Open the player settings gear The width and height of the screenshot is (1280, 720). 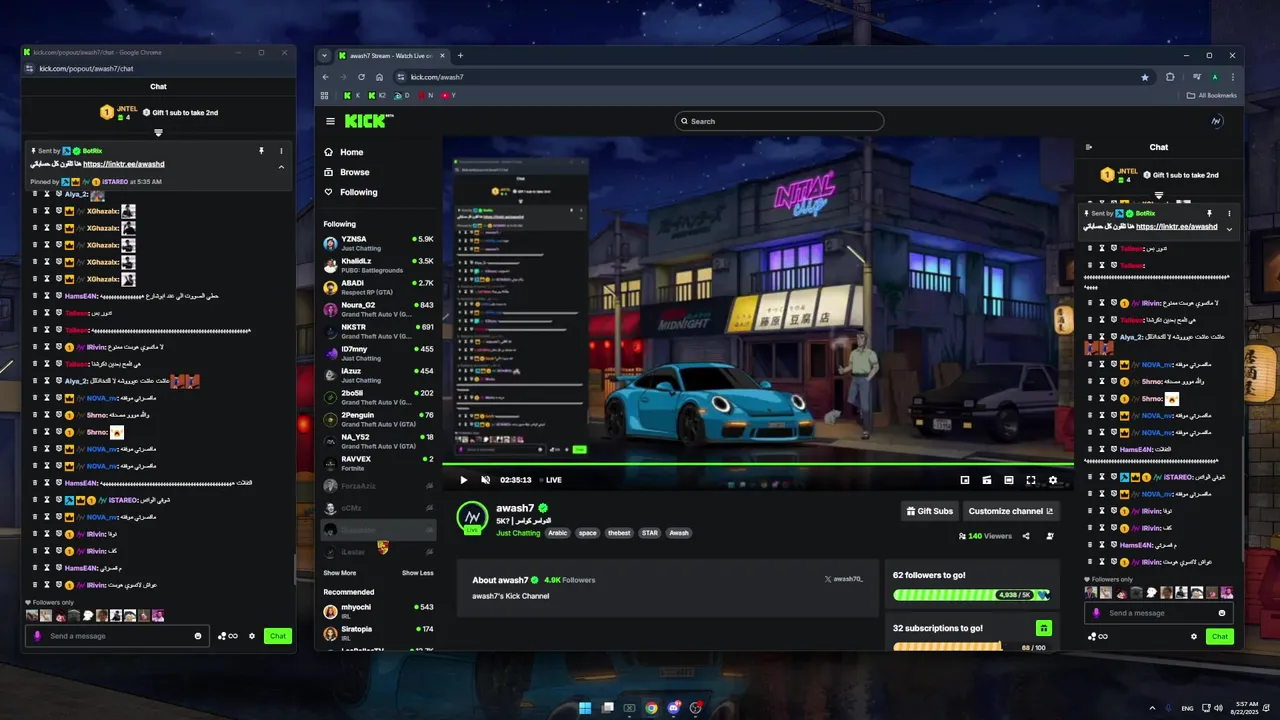(x=1053, y=480)
